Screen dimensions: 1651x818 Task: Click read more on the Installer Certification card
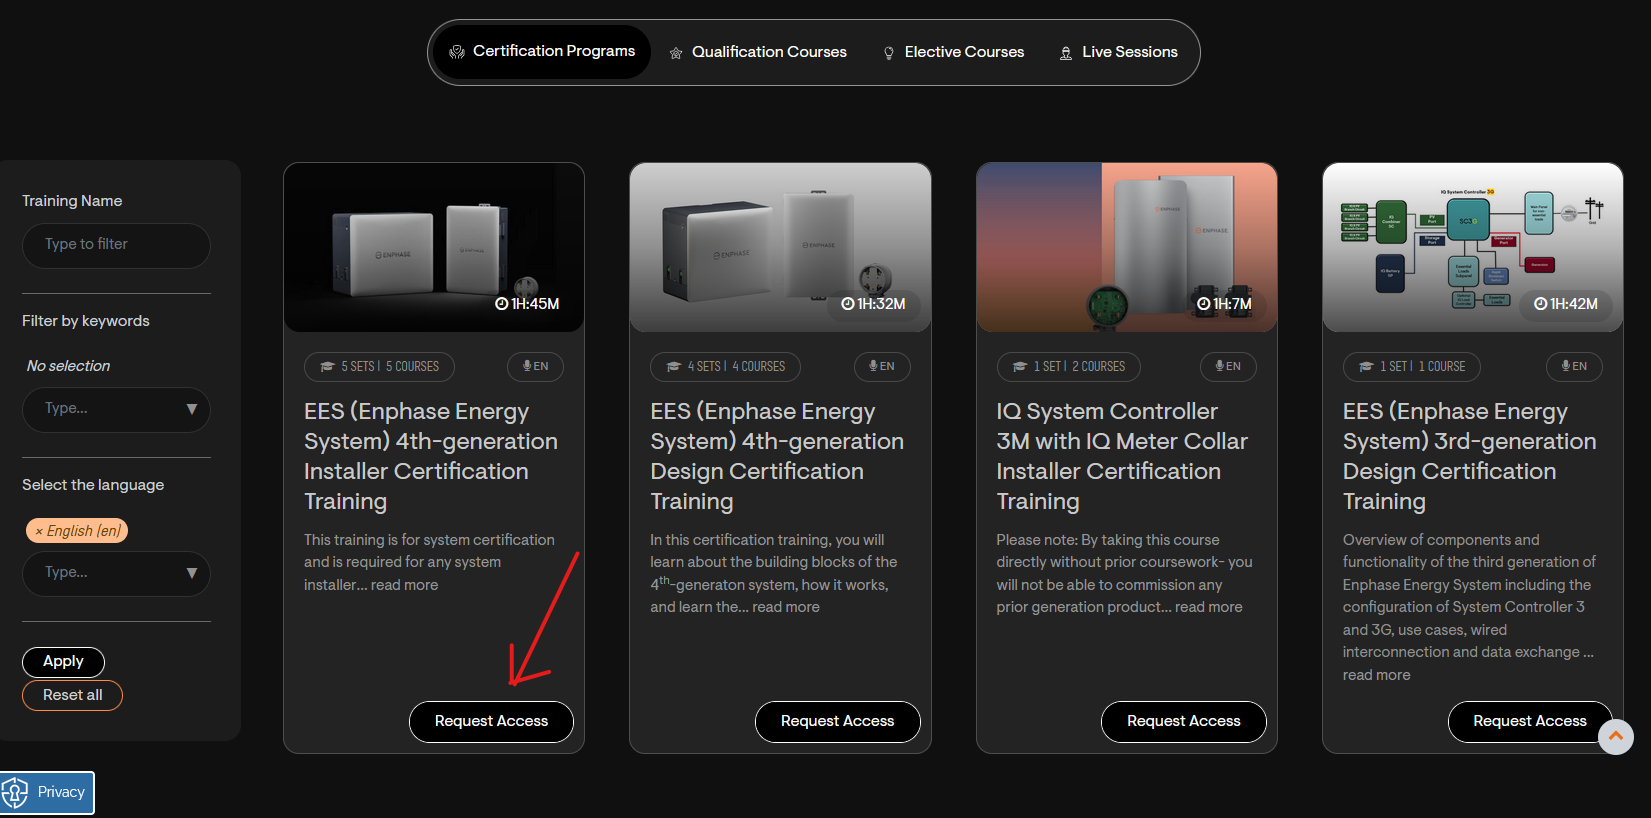(404, 585)
